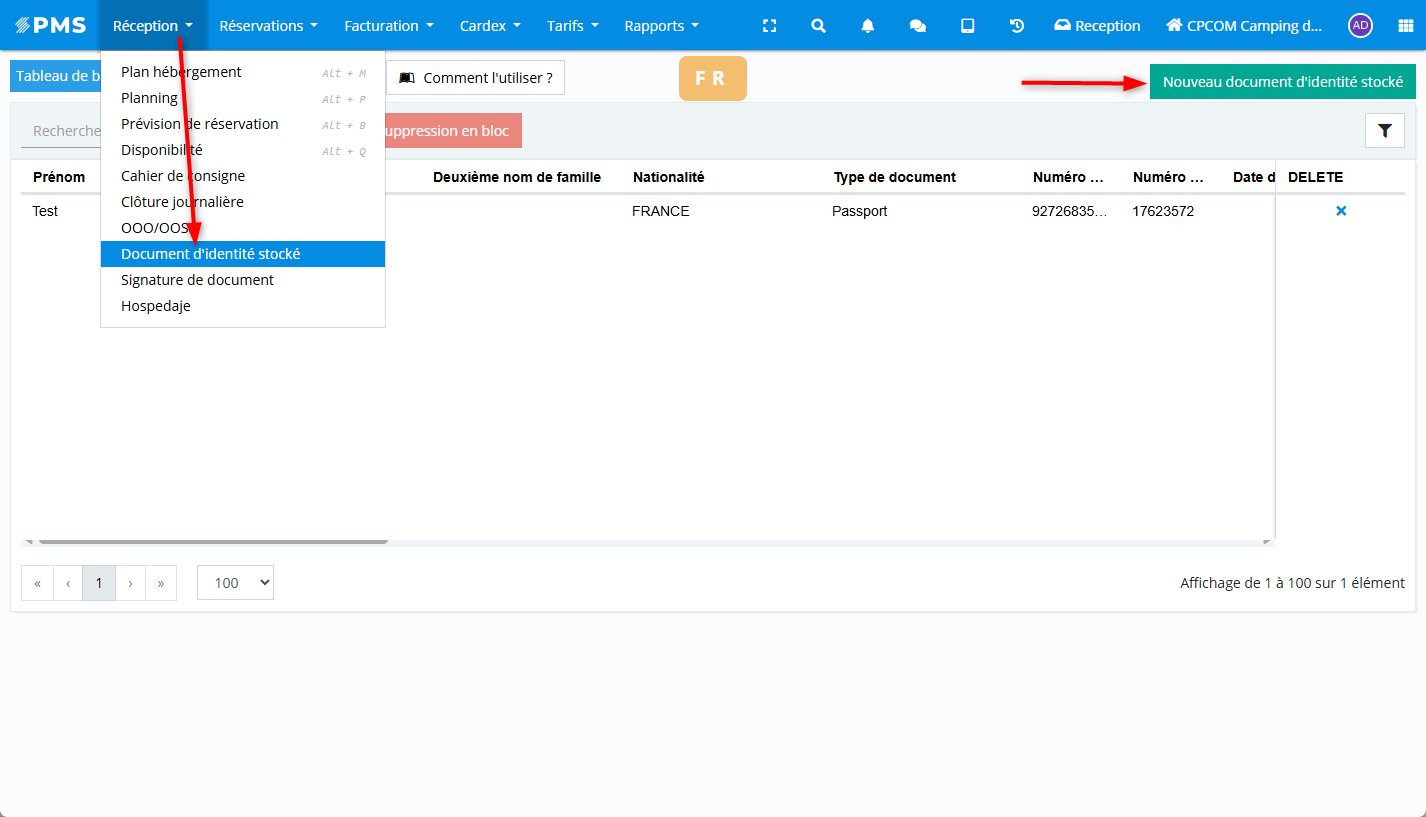Click the fullscreen icon in top bar

click(x=769, y=26)
